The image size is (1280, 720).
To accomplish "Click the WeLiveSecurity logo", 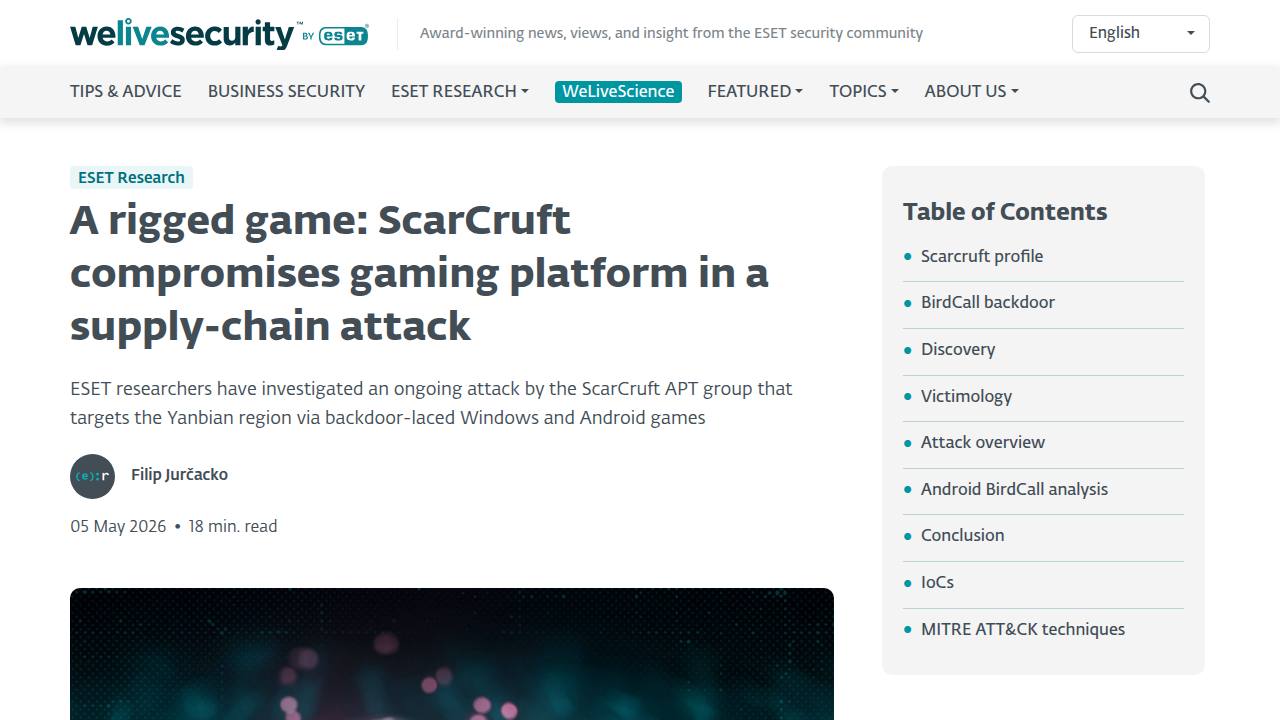I will 219,34.
